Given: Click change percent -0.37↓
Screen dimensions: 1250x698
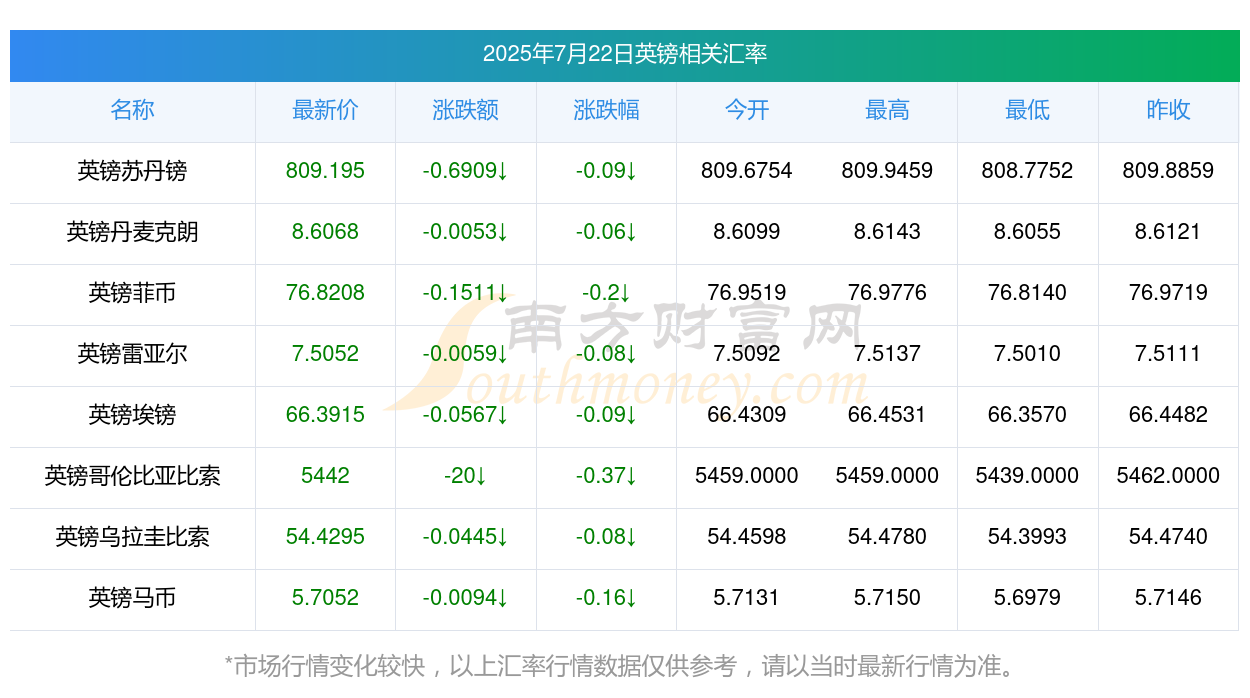Looking at the screenshot, I should (606, 476).
